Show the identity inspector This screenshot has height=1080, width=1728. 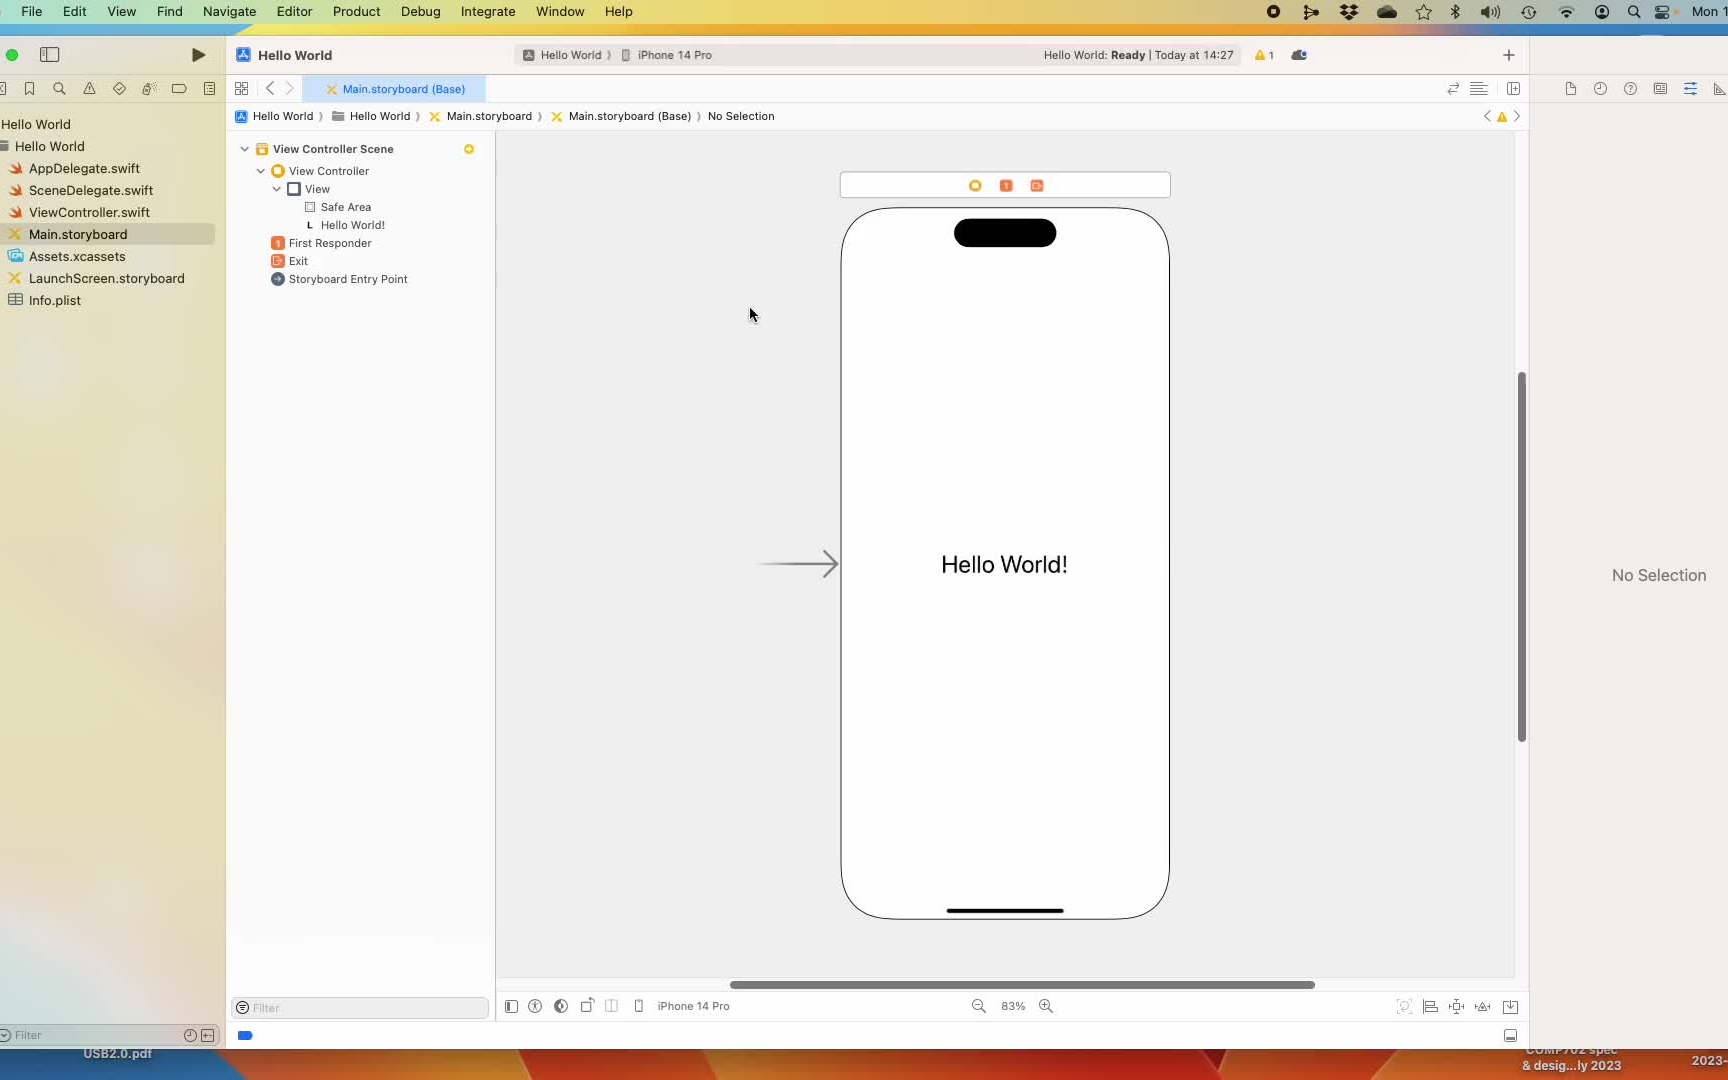1660,89
